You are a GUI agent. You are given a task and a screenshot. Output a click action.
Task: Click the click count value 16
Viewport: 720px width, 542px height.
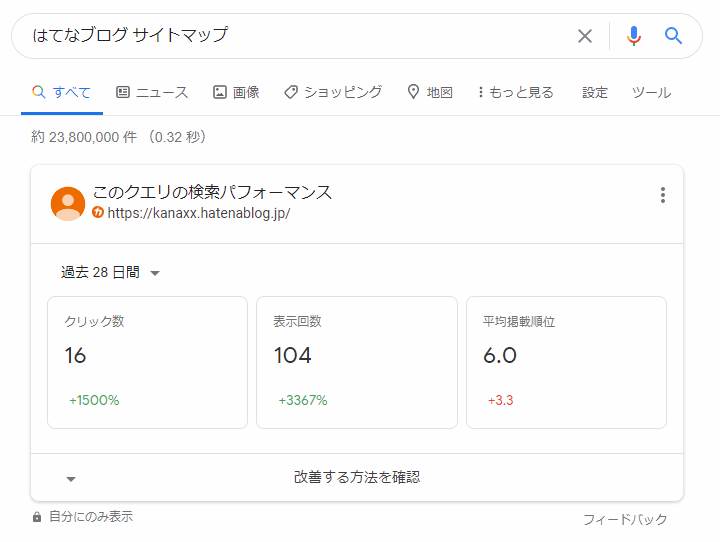tap(75, 356)
